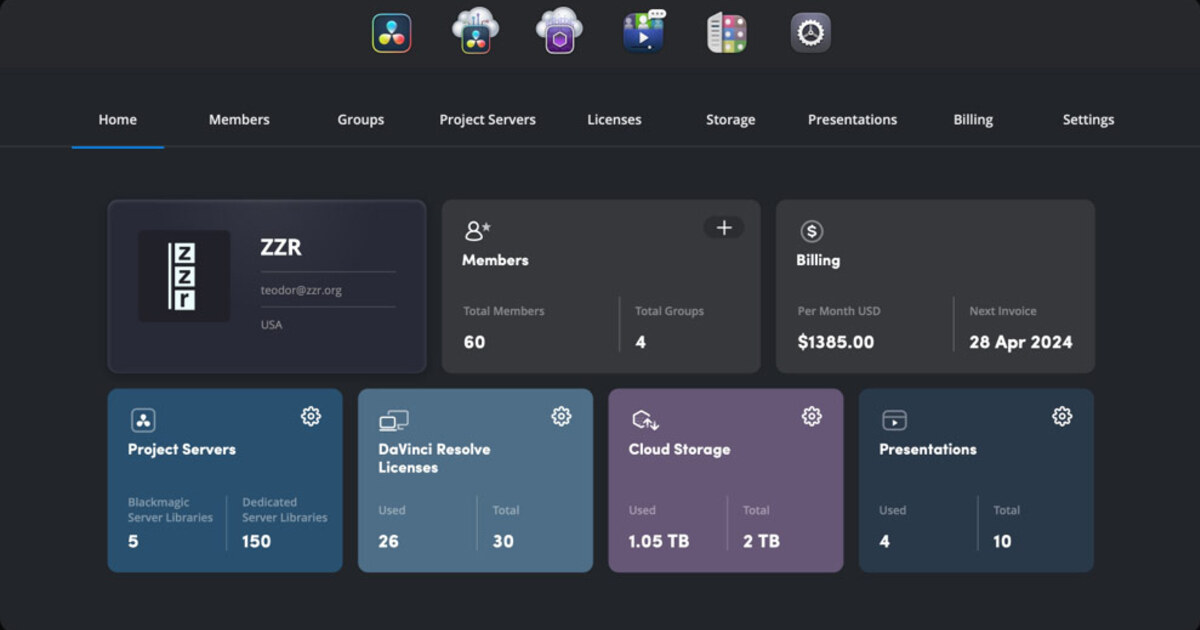The width and height of the screenshot is (1200, 630).
Task: Switch to the Storage tab
Action: [730, 119]
